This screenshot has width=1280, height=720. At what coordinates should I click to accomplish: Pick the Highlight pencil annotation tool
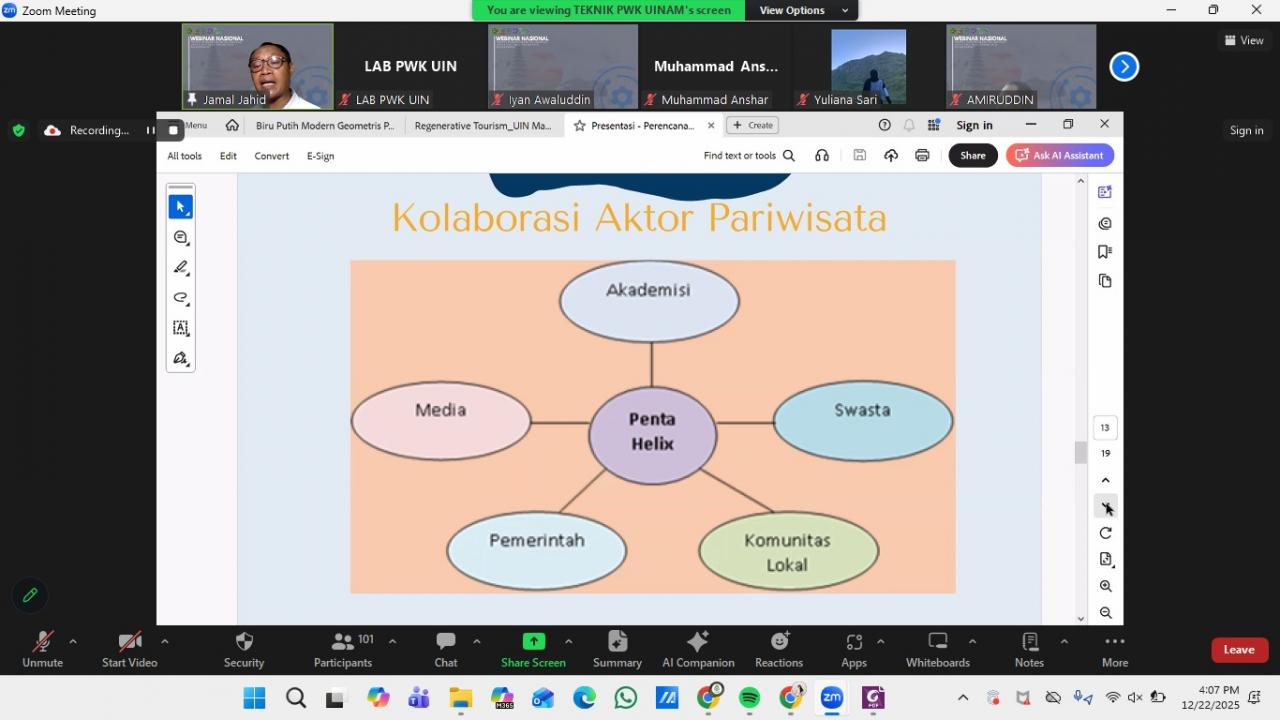[181, 267]
